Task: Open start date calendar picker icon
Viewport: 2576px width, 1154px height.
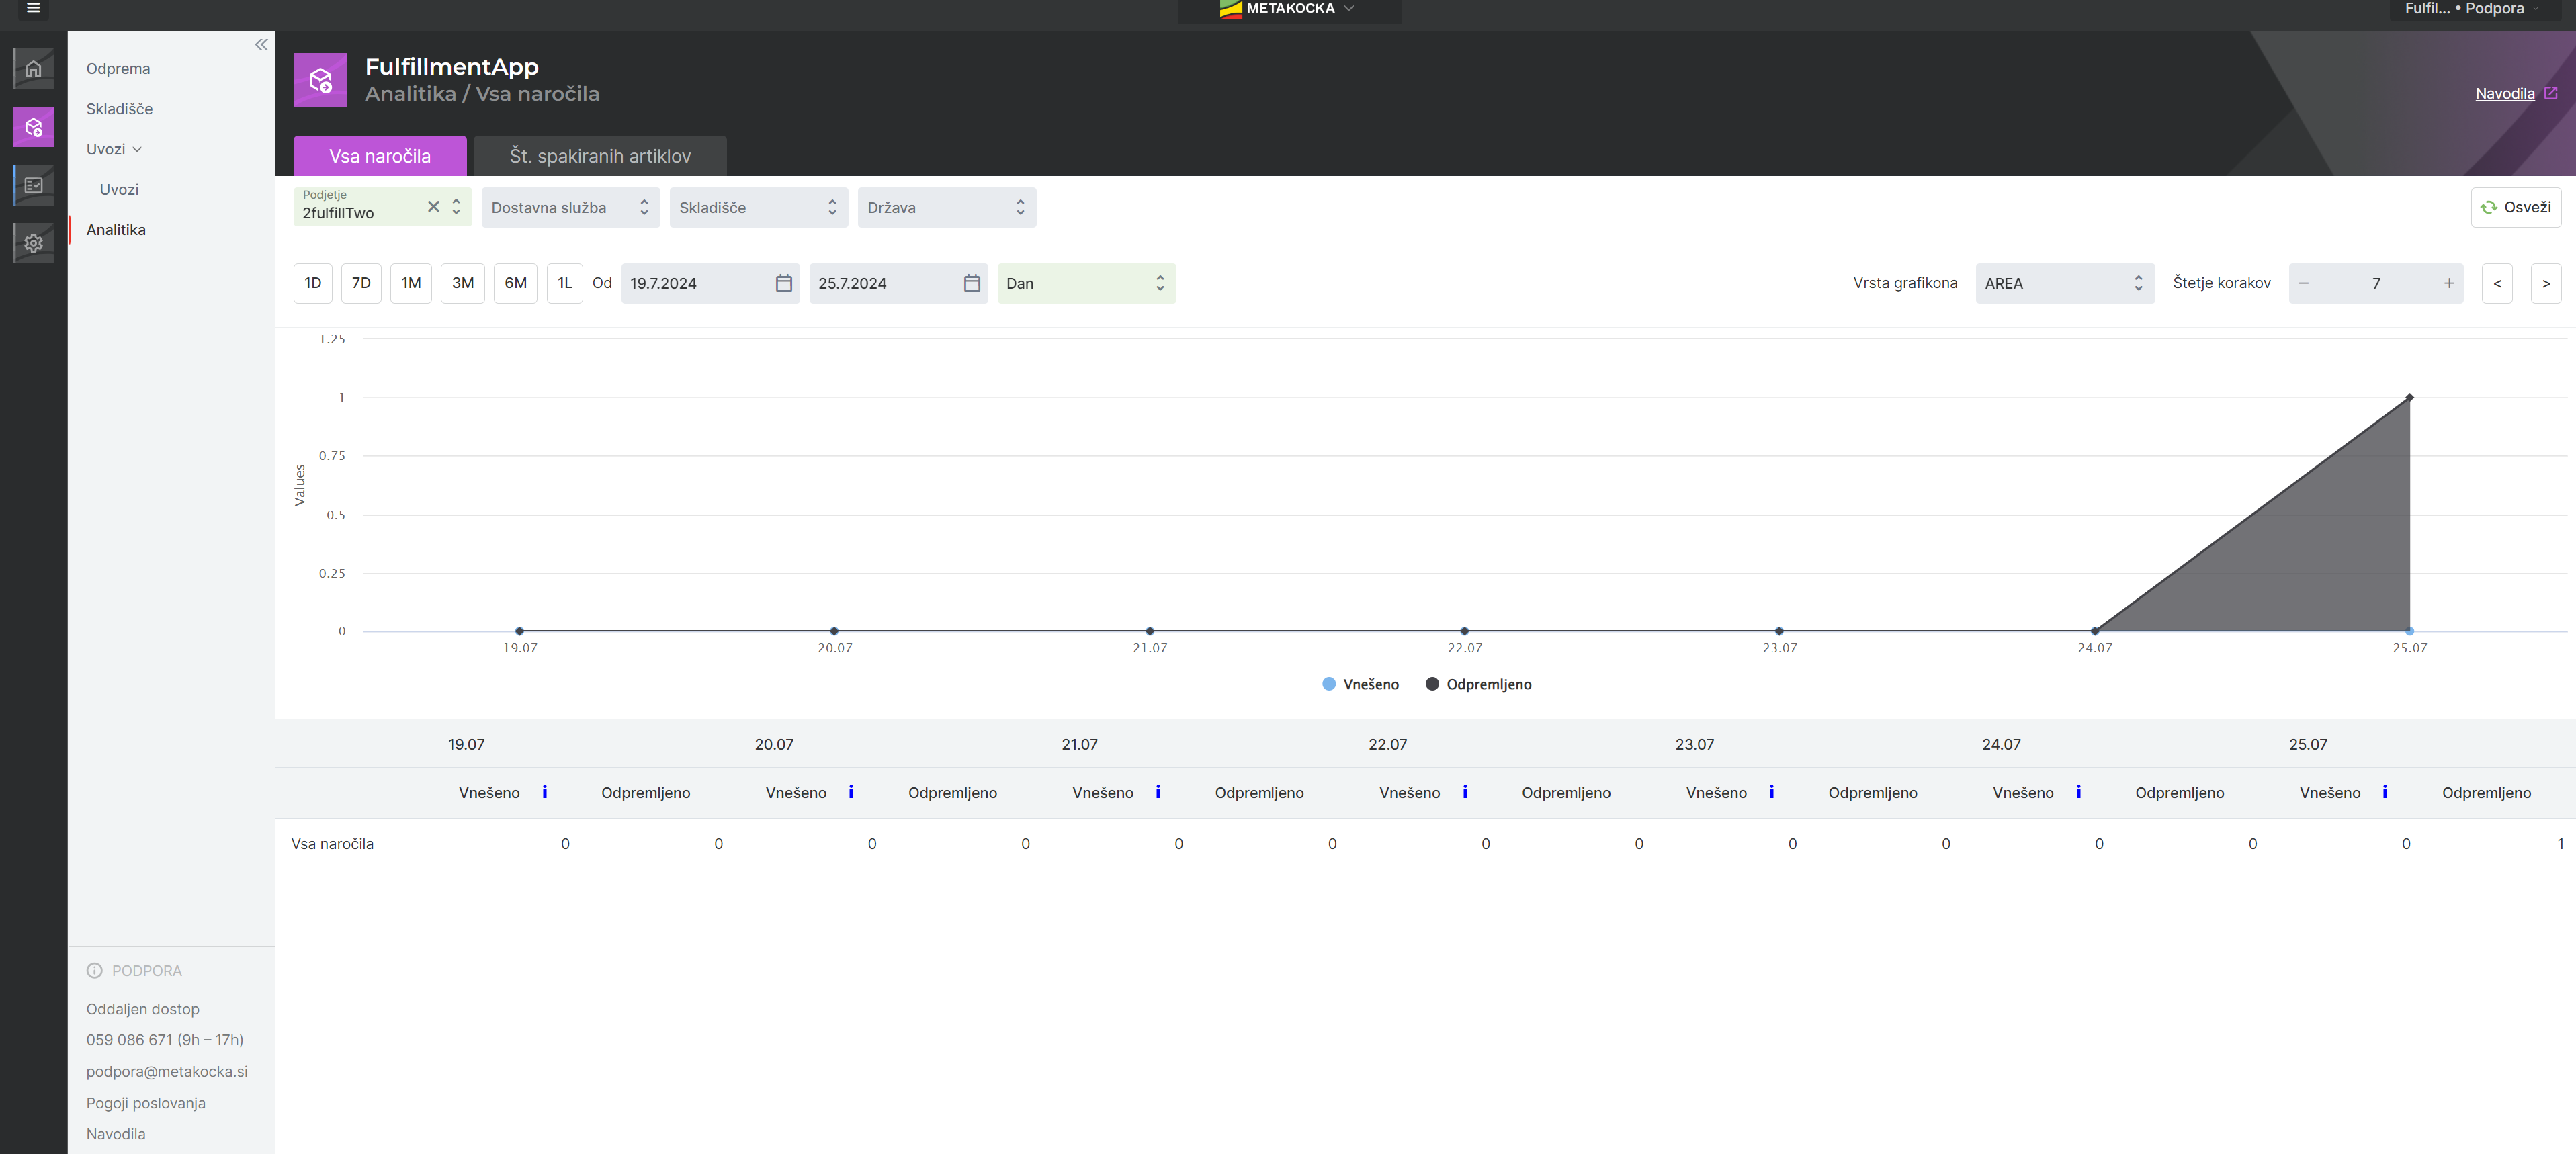Action: [x=783, y=283]
